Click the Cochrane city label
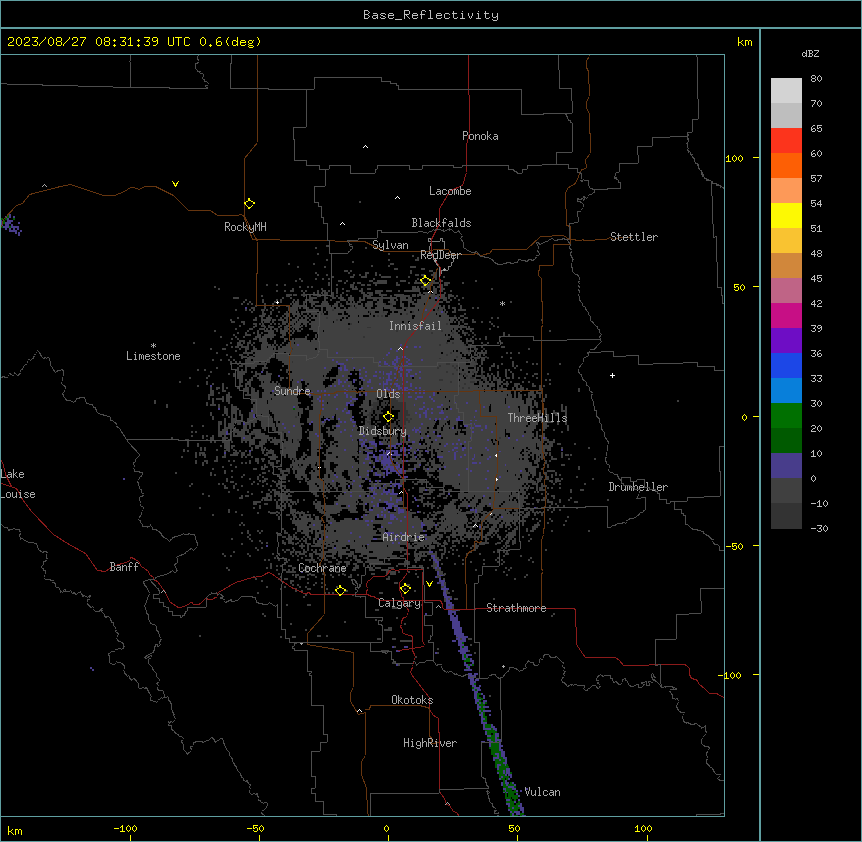Viewport: 862px width, 842px height. tap(322, 568)
